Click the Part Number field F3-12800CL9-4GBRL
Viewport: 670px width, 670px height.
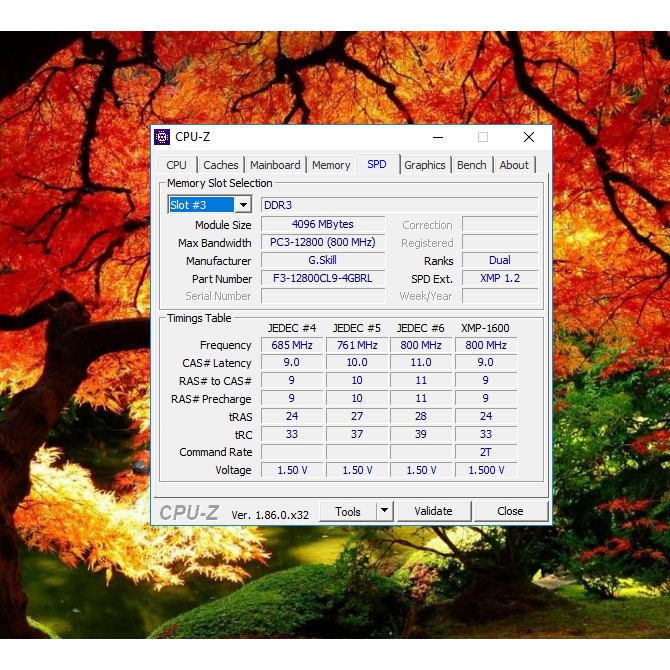323,278
